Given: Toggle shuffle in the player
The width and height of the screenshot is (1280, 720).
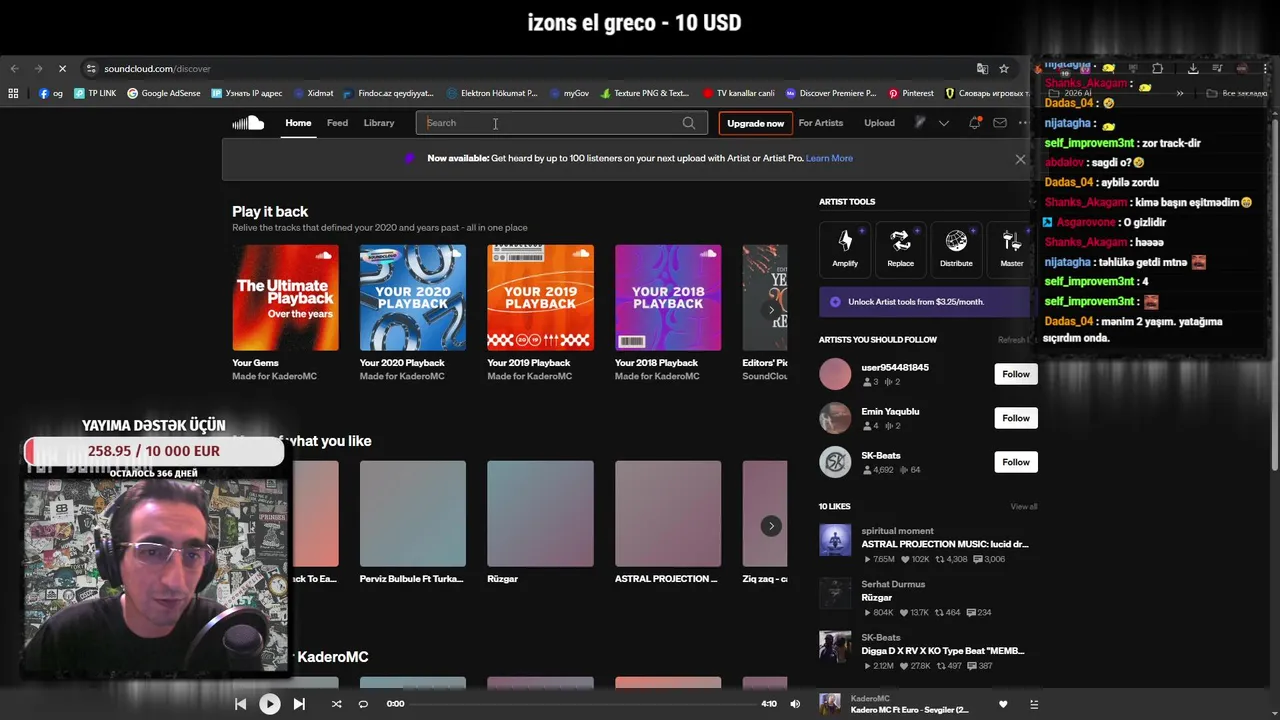Looking at the screenshot, I should tap(336, 704).
